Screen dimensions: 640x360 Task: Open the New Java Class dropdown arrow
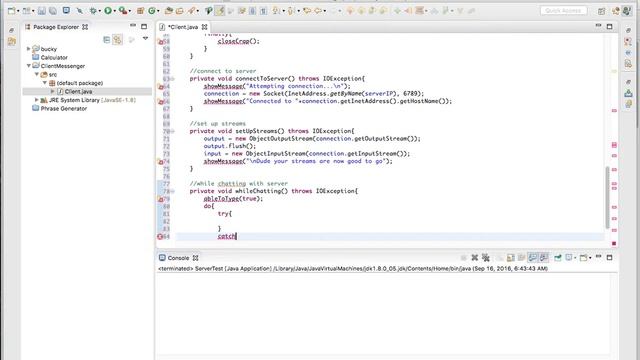click(158, 11)
